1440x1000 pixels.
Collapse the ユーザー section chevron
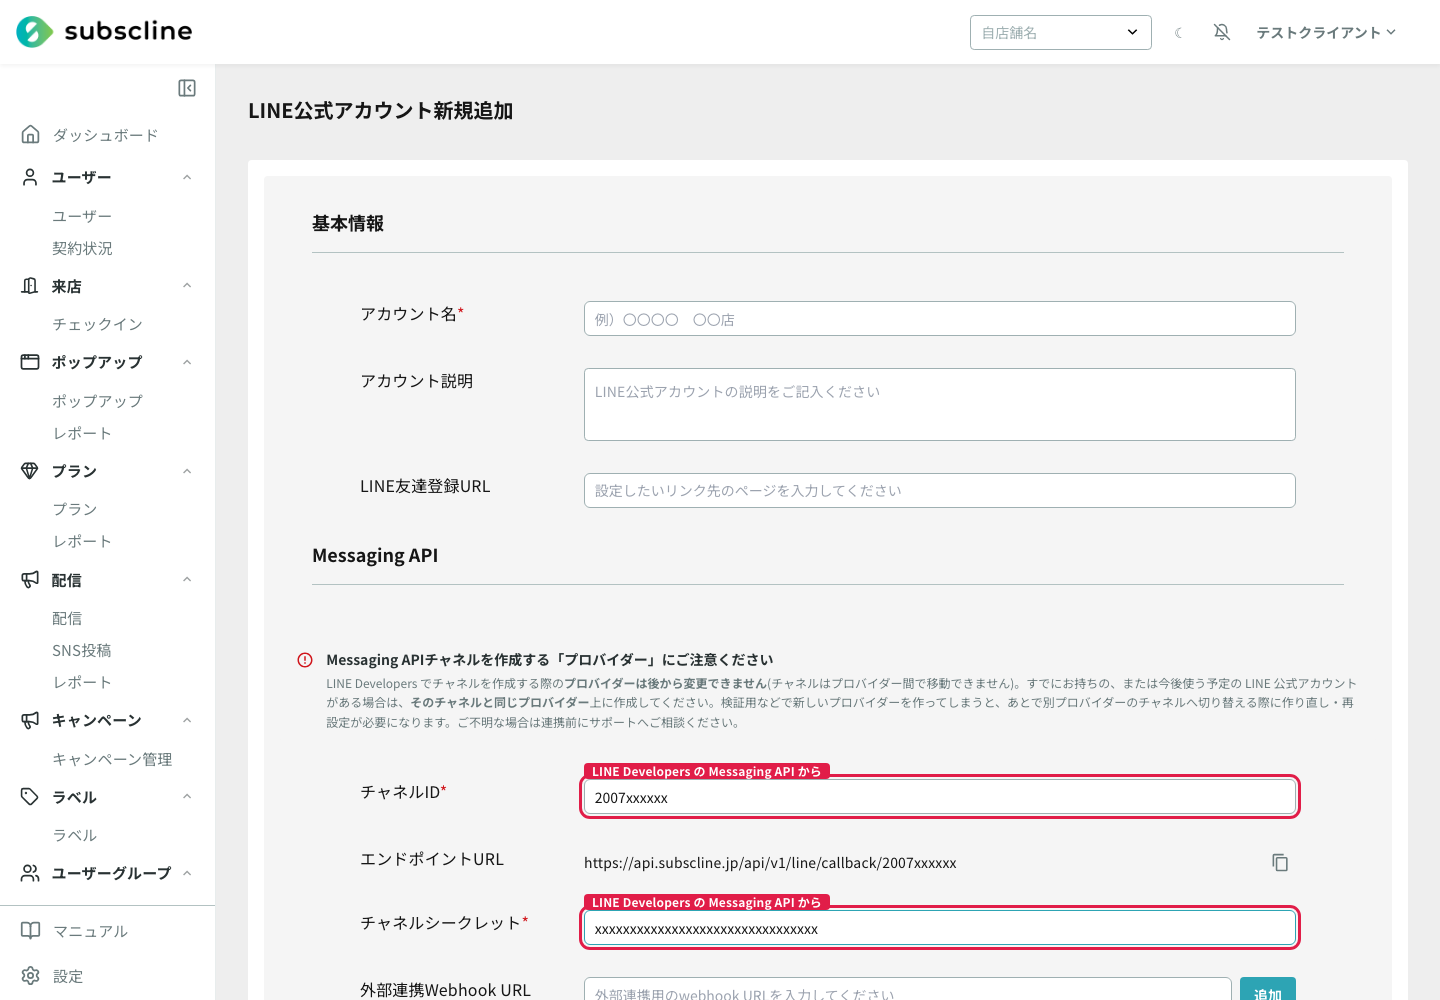pos(187,177)
